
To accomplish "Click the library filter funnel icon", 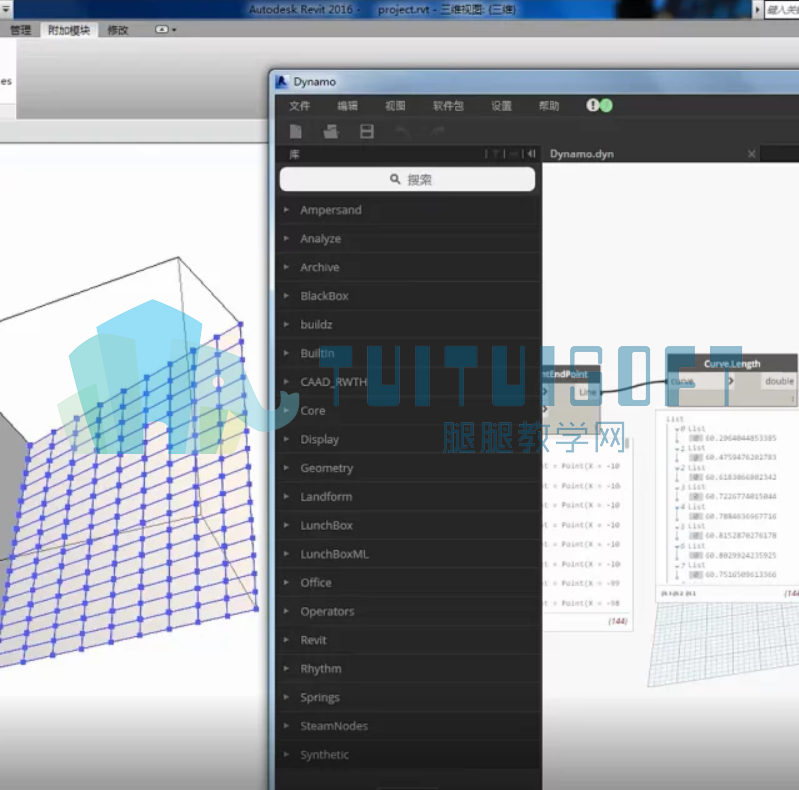I will 495,154.
